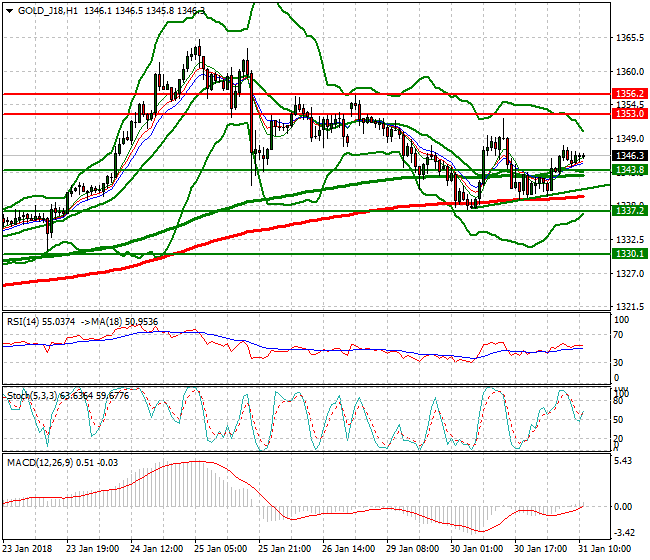The width and height of the screenshot is (650, 560).
Task: Click the 30 Jan 17:00 time label
Action: 541,548
